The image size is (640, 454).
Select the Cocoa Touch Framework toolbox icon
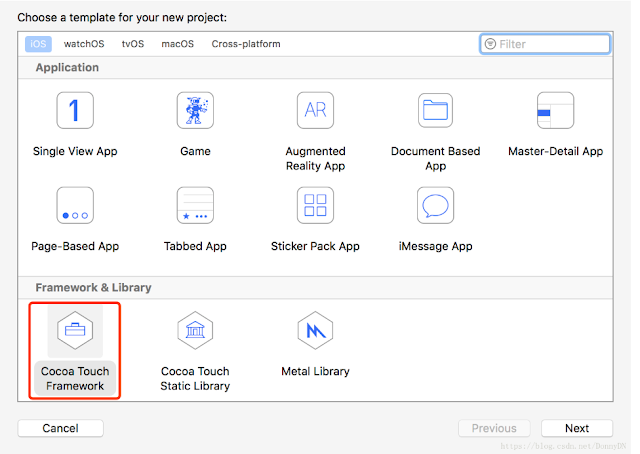point(75,330)
